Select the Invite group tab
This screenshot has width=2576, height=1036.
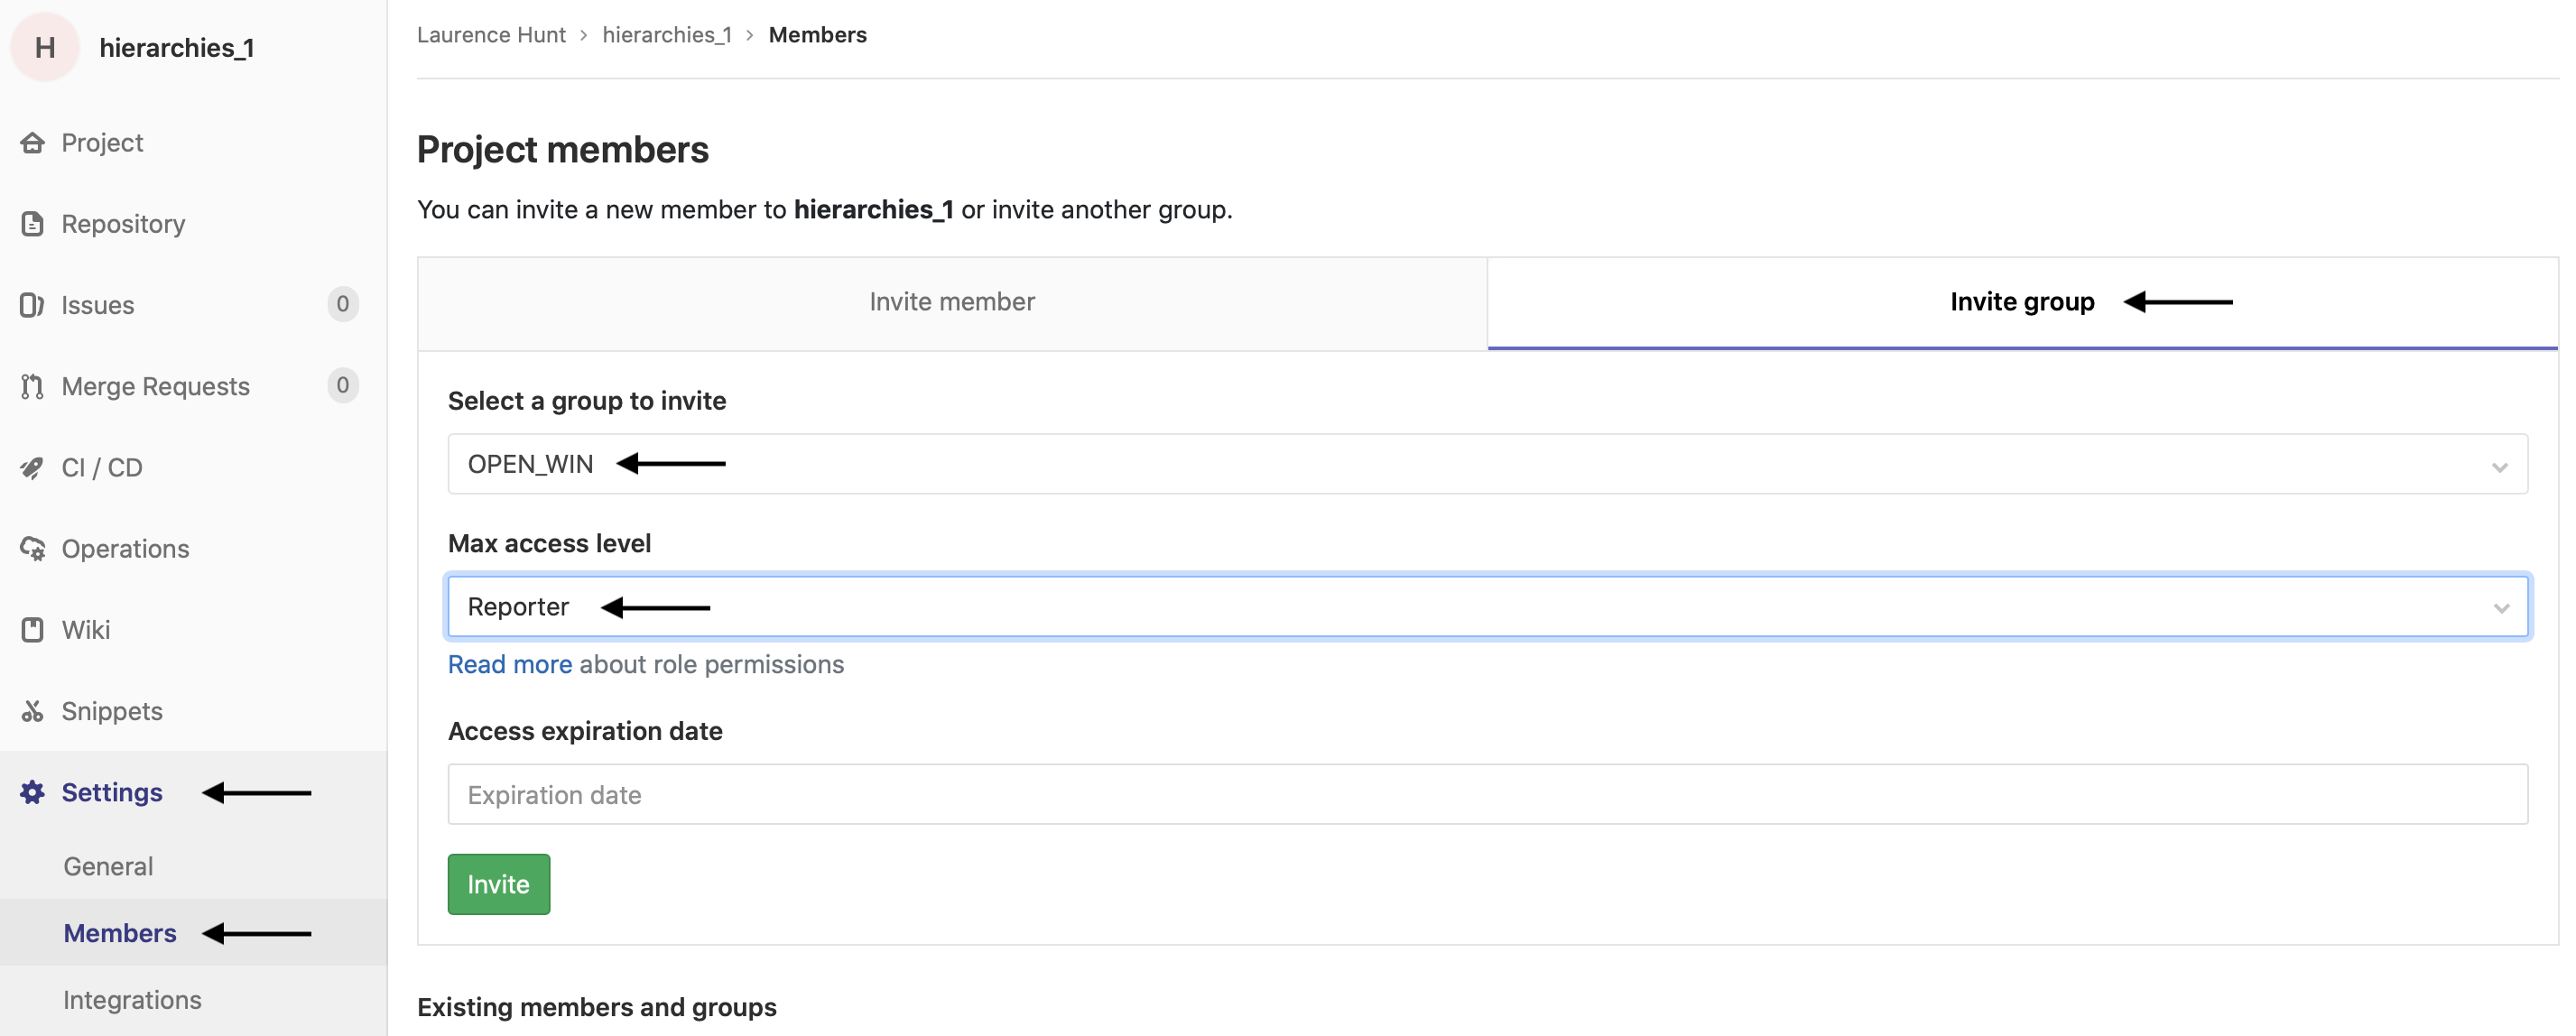click(2021, 302)
